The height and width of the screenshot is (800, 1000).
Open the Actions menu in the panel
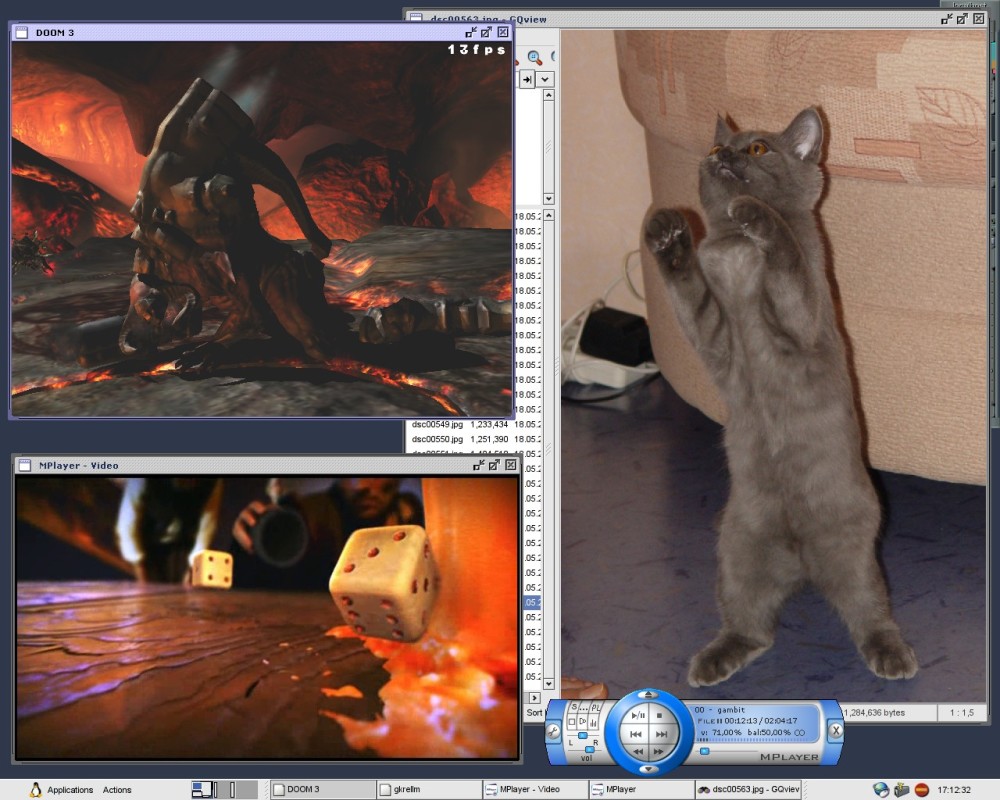click(x=117, y=790)
